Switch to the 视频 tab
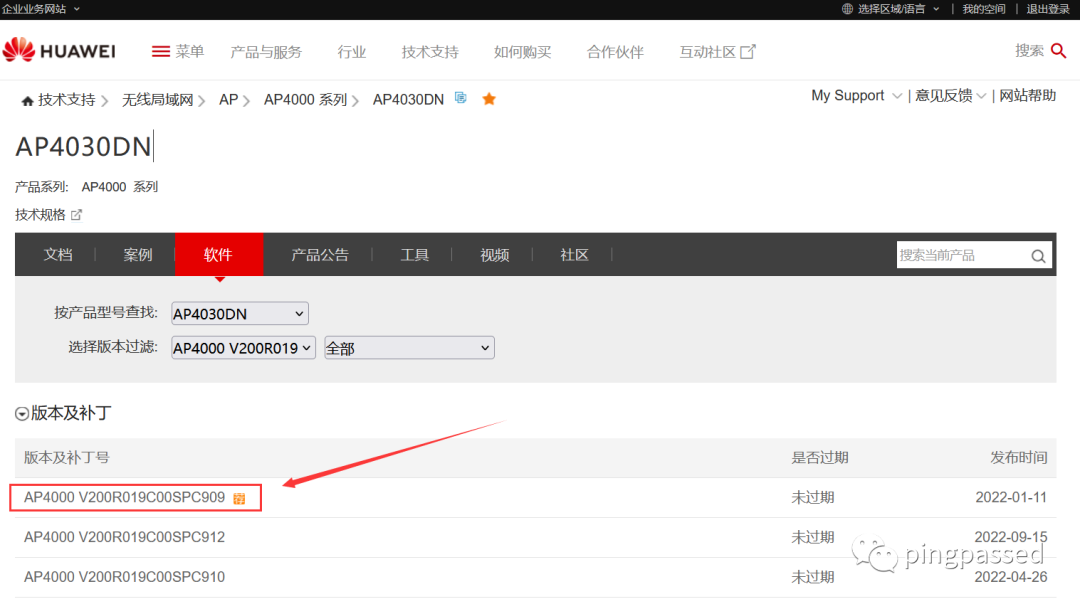Image resolution: width=1080 pixels, height=604 pixels. point(495,255)
